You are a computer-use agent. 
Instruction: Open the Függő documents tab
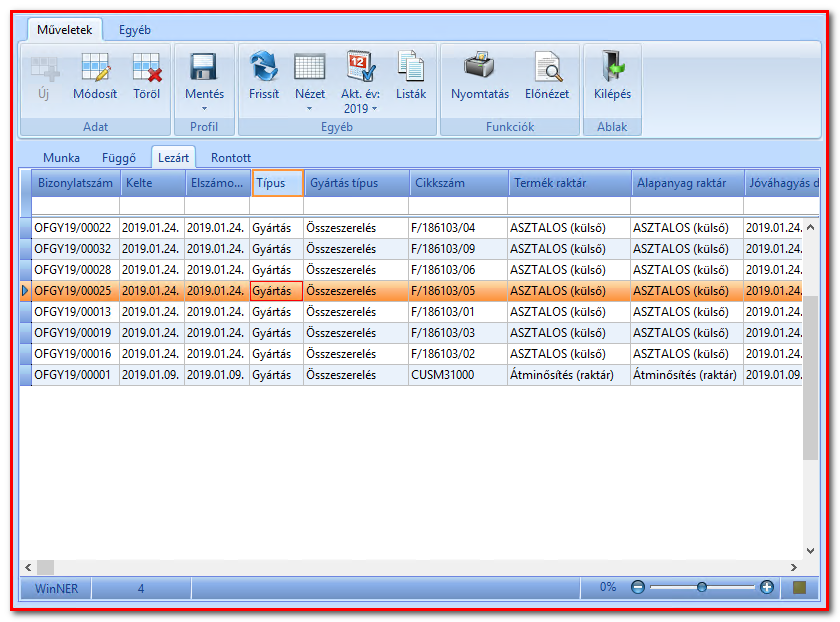click(x=119, y=158)
